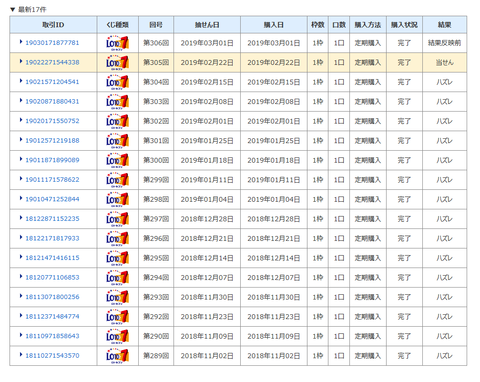This screenshot has height=382, width=480.
Task: Click the 結果 column header
Action: [x=444, y=25]
